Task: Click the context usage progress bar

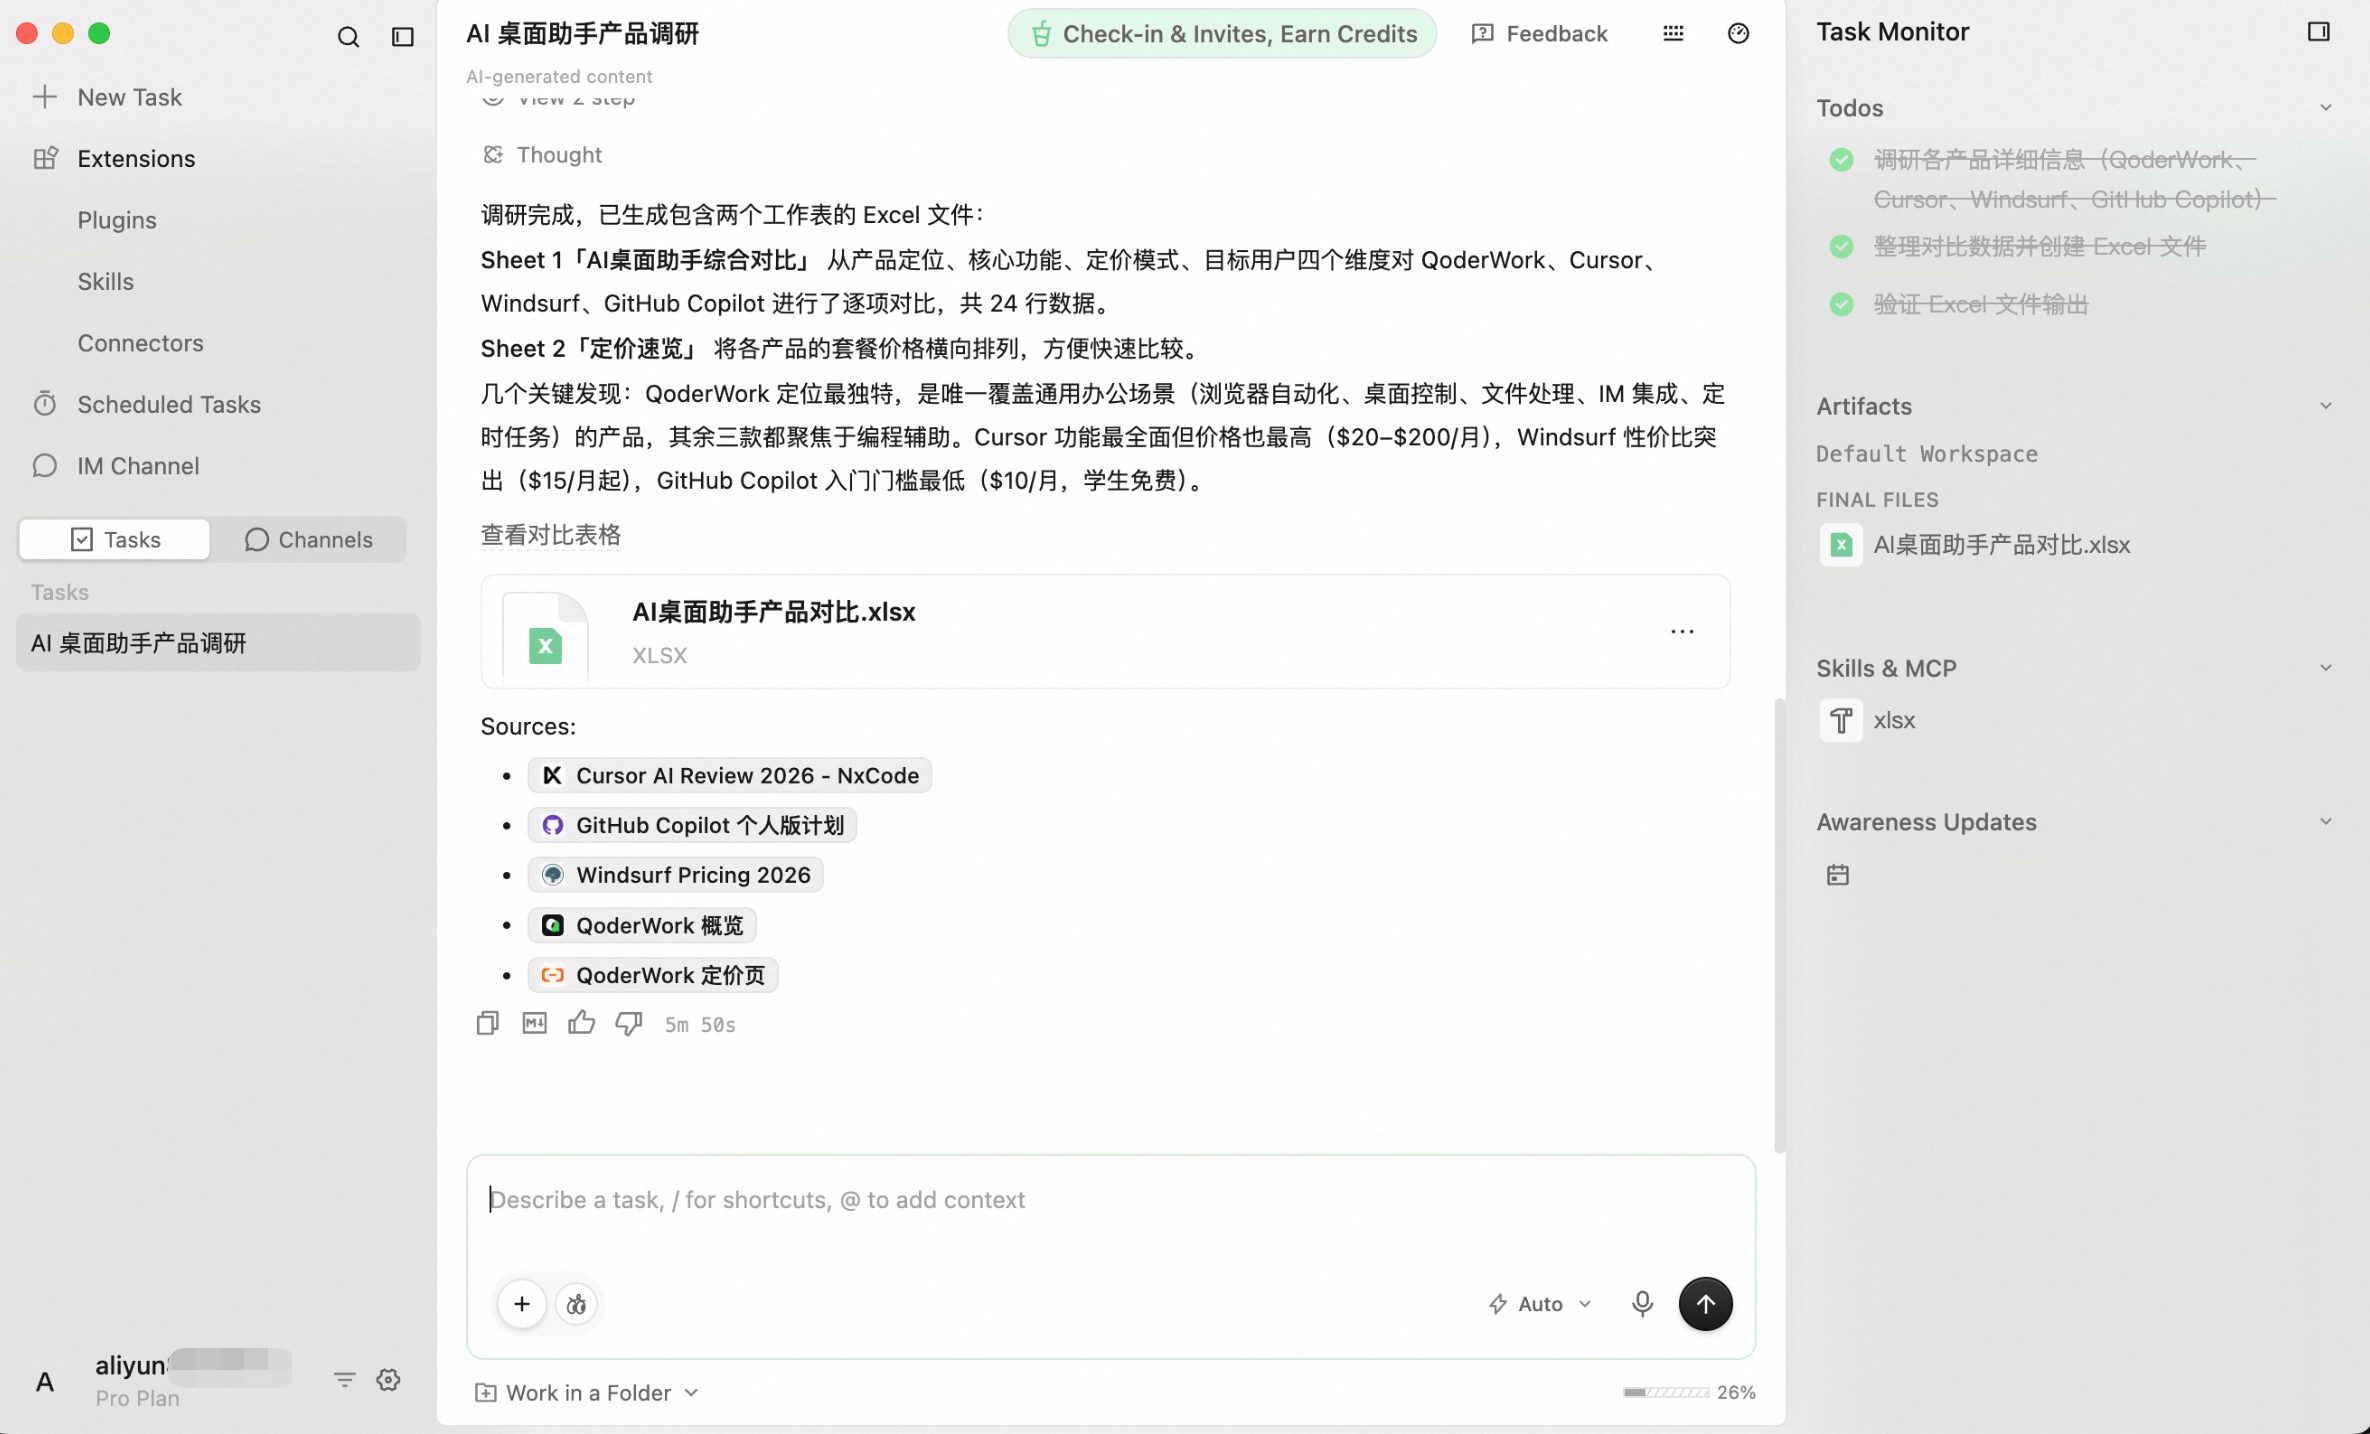Action: click(1666, 1392)
